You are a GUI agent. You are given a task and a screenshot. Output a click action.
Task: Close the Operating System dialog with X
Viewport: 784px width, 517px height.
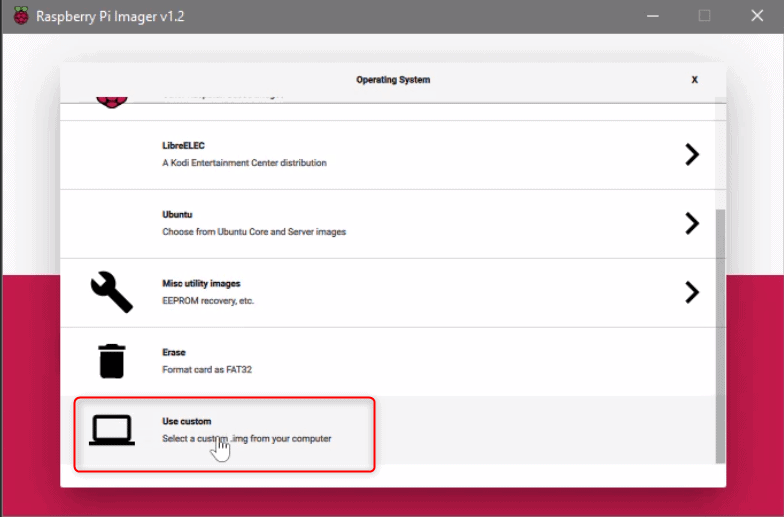(x=694, y=80)
